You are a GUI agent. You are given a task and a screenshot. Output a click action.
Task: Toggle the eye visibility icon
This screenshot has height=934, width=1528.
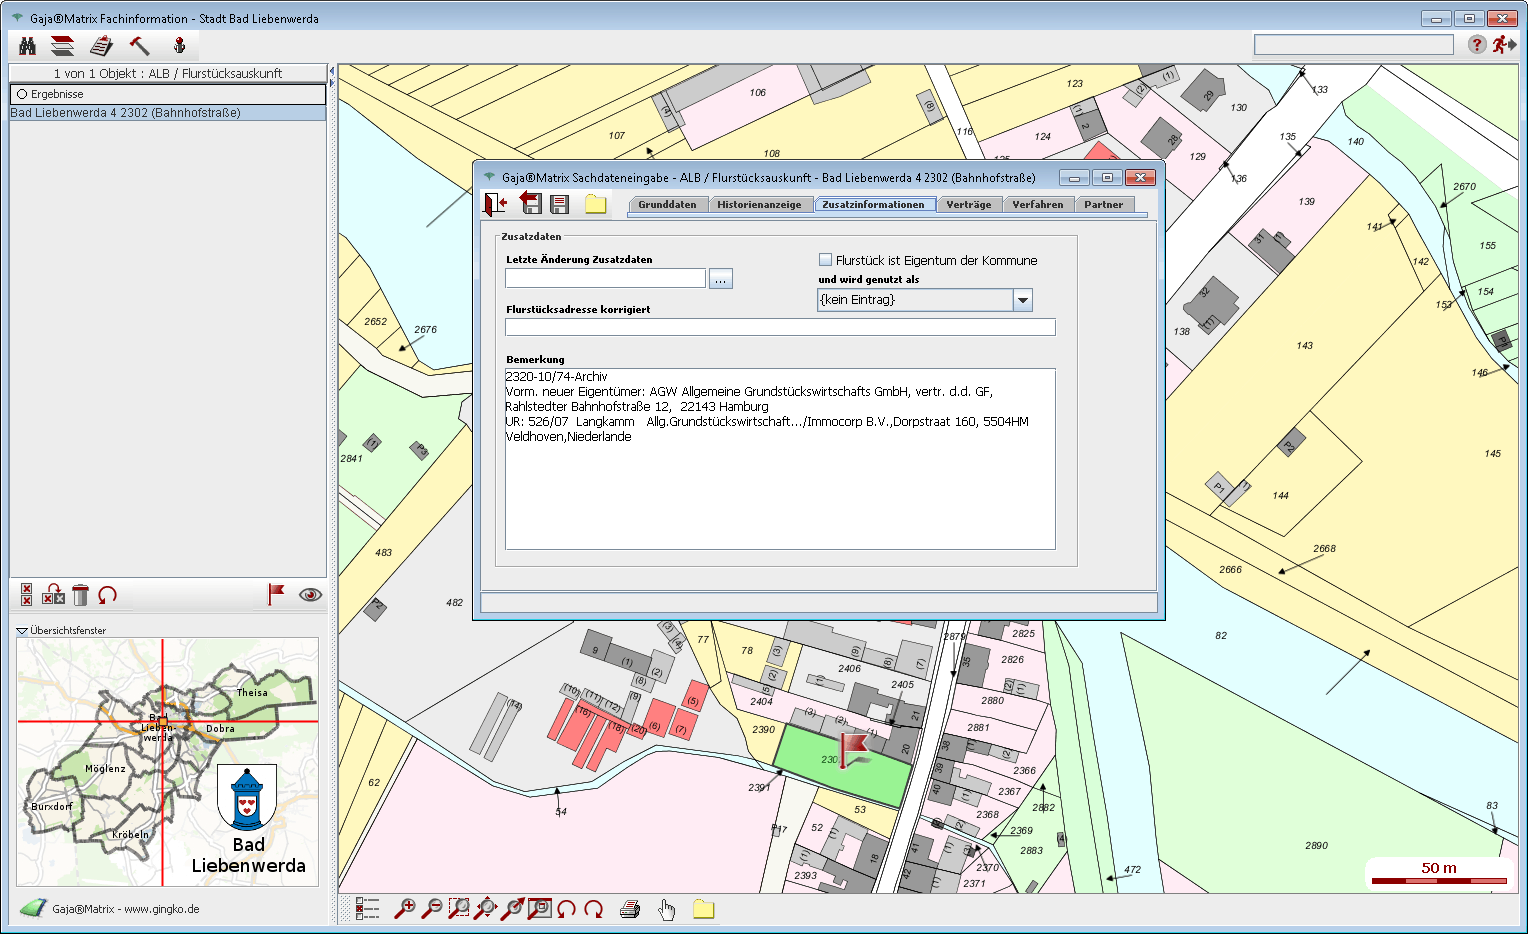click(310, 595)
